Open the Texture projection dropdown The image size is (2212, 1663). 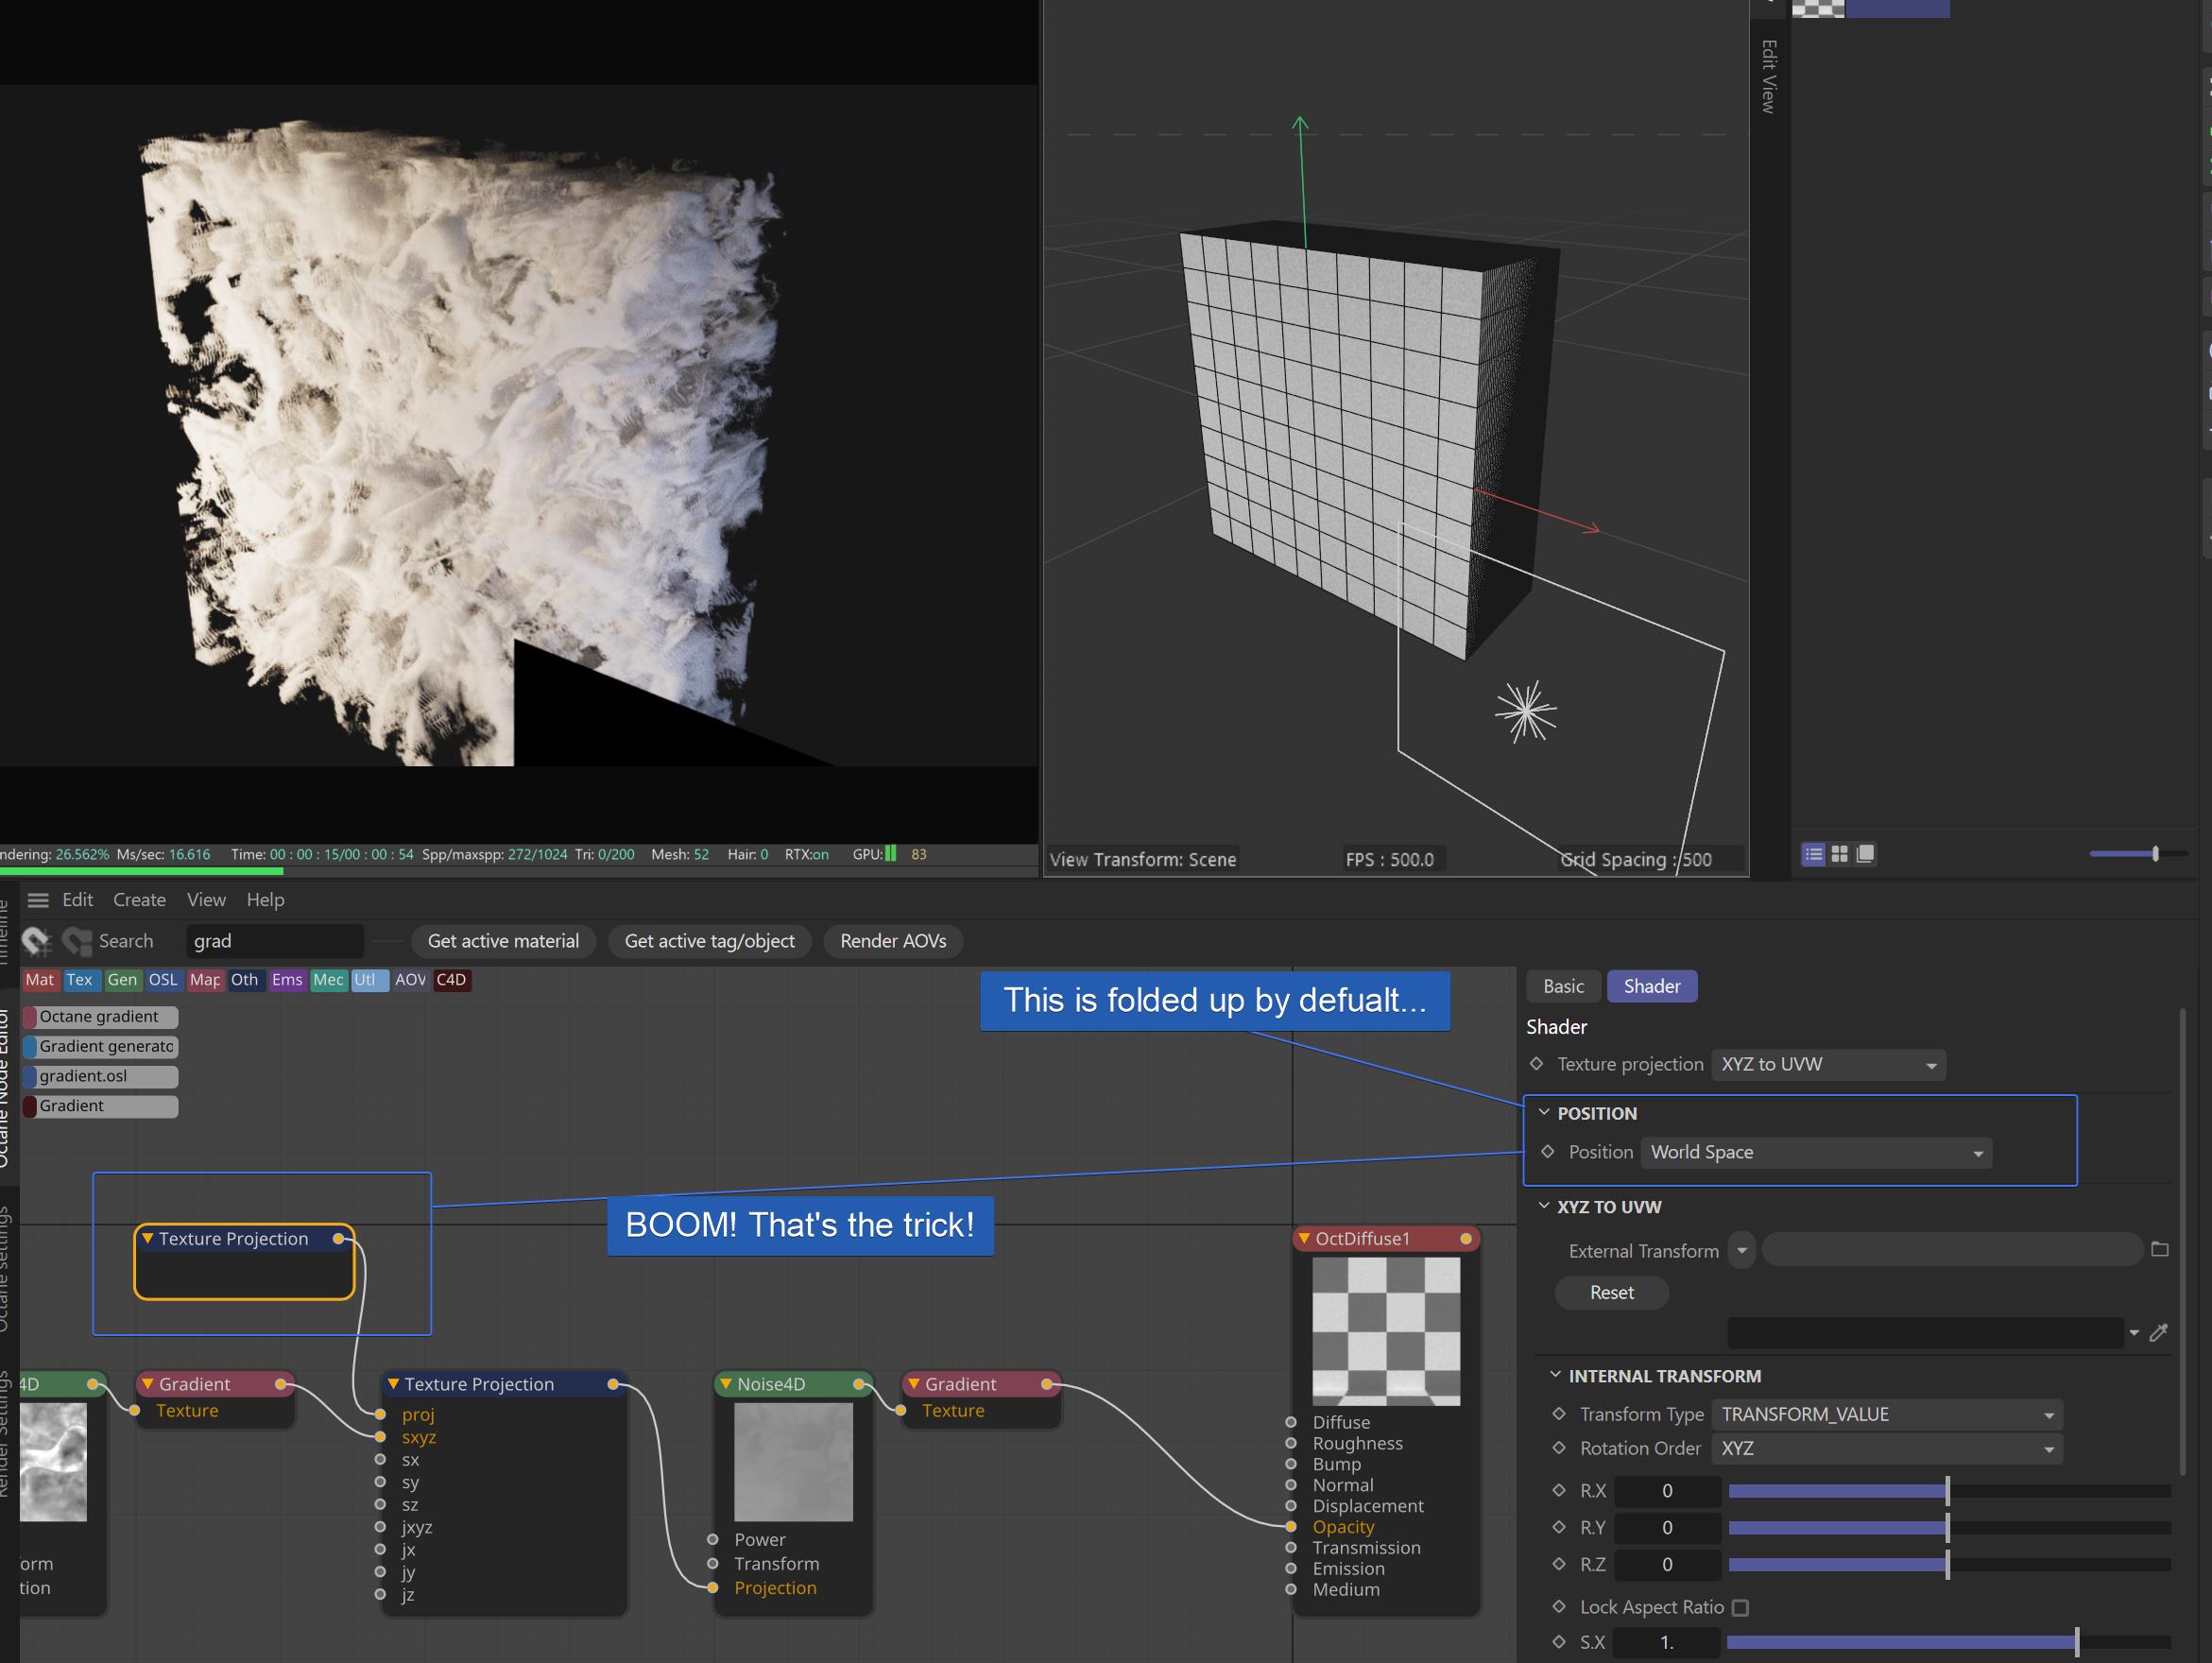click(1828, 1065)
